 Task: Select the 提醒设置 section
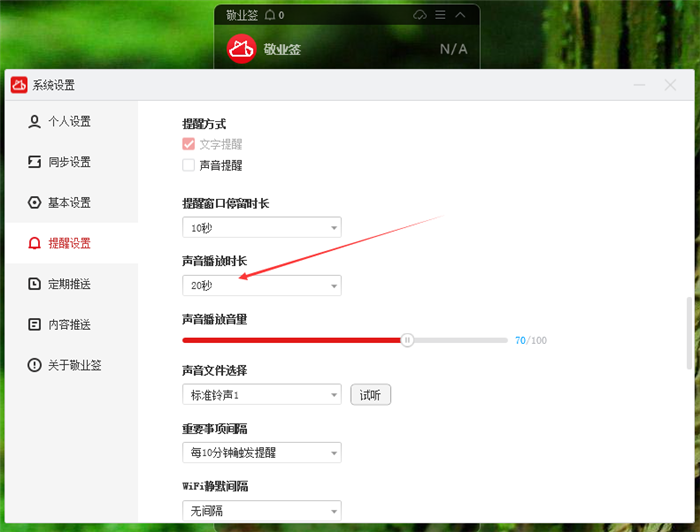(72, 243)
